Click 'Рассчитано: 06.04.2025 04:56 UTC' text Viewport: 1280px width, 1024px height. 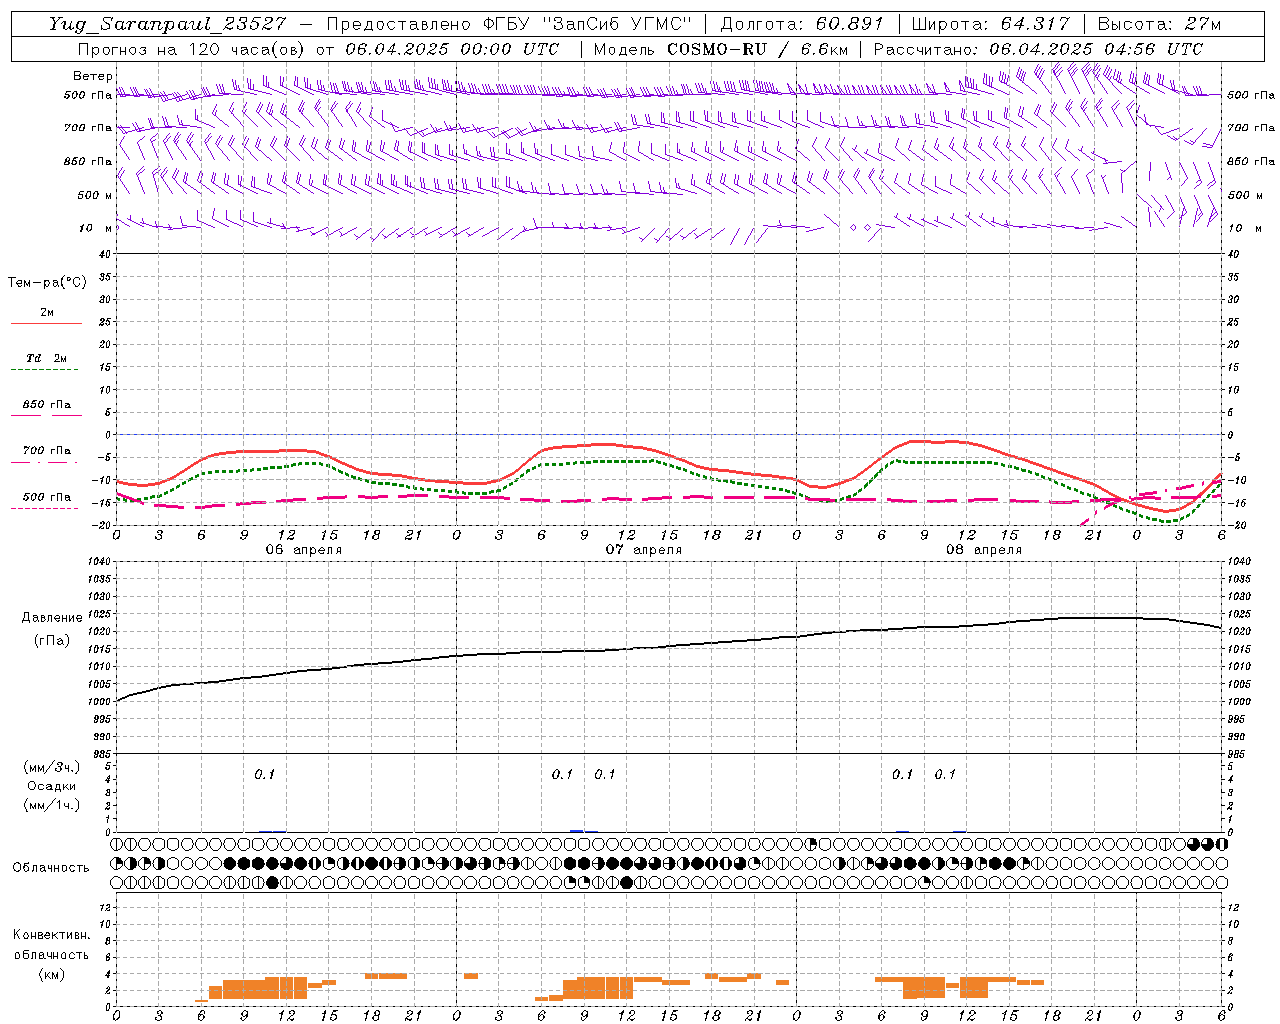click(1038, 49)
